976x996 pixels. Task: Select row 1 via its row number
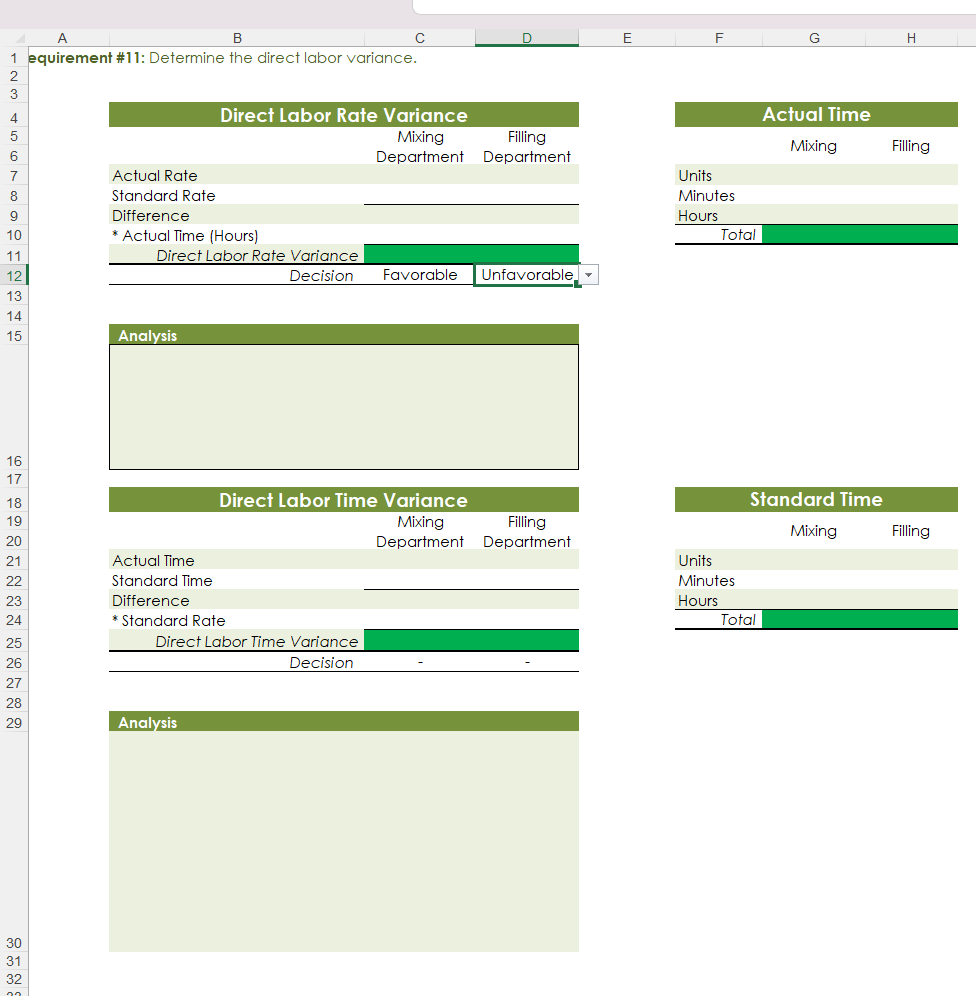click(14, 57)
